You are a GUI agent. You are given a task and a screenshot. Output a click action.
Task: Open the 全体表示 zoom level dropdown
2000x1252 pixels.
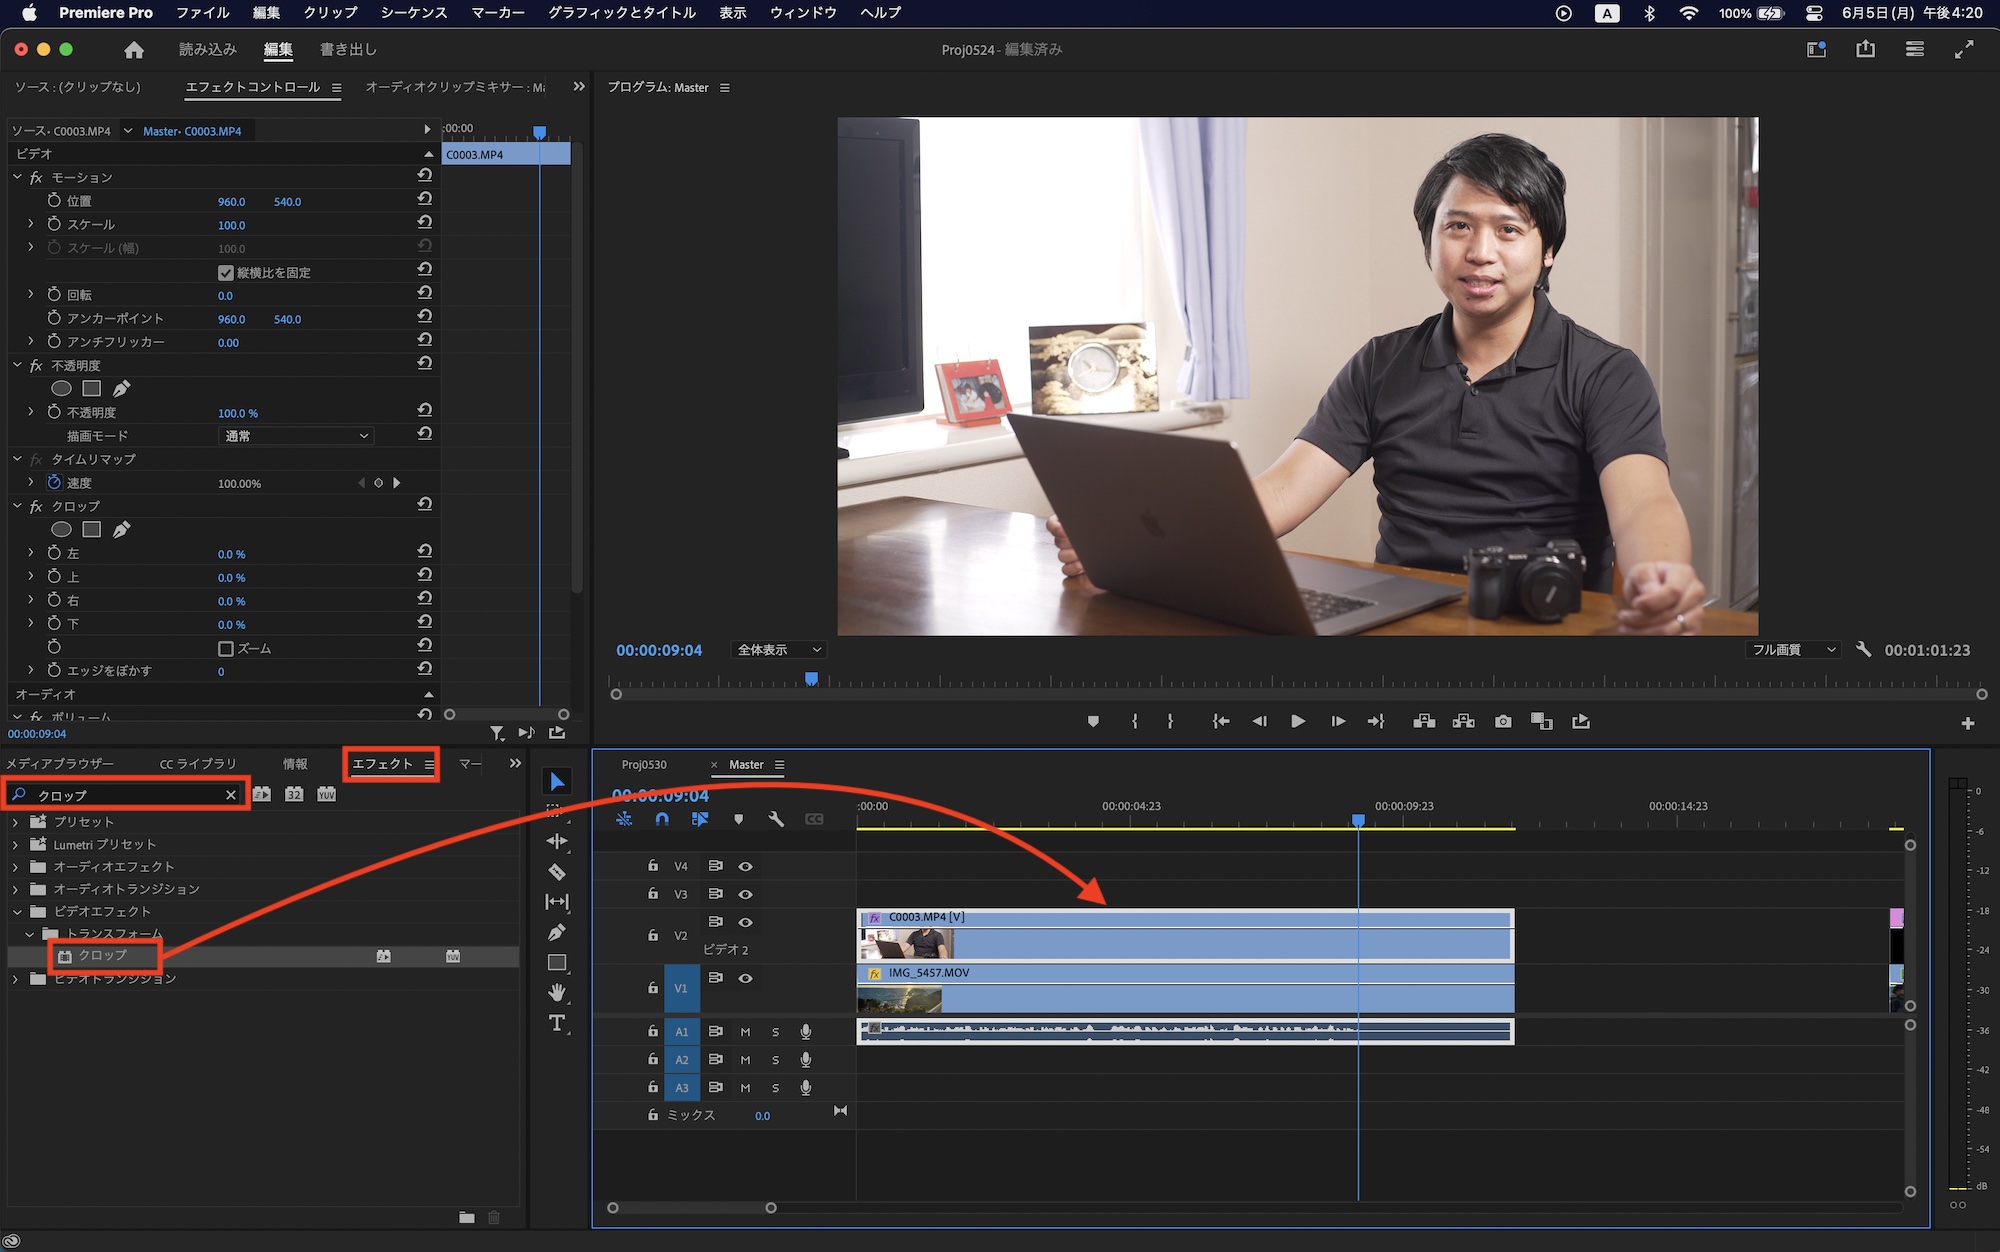[x=779, y=649]
